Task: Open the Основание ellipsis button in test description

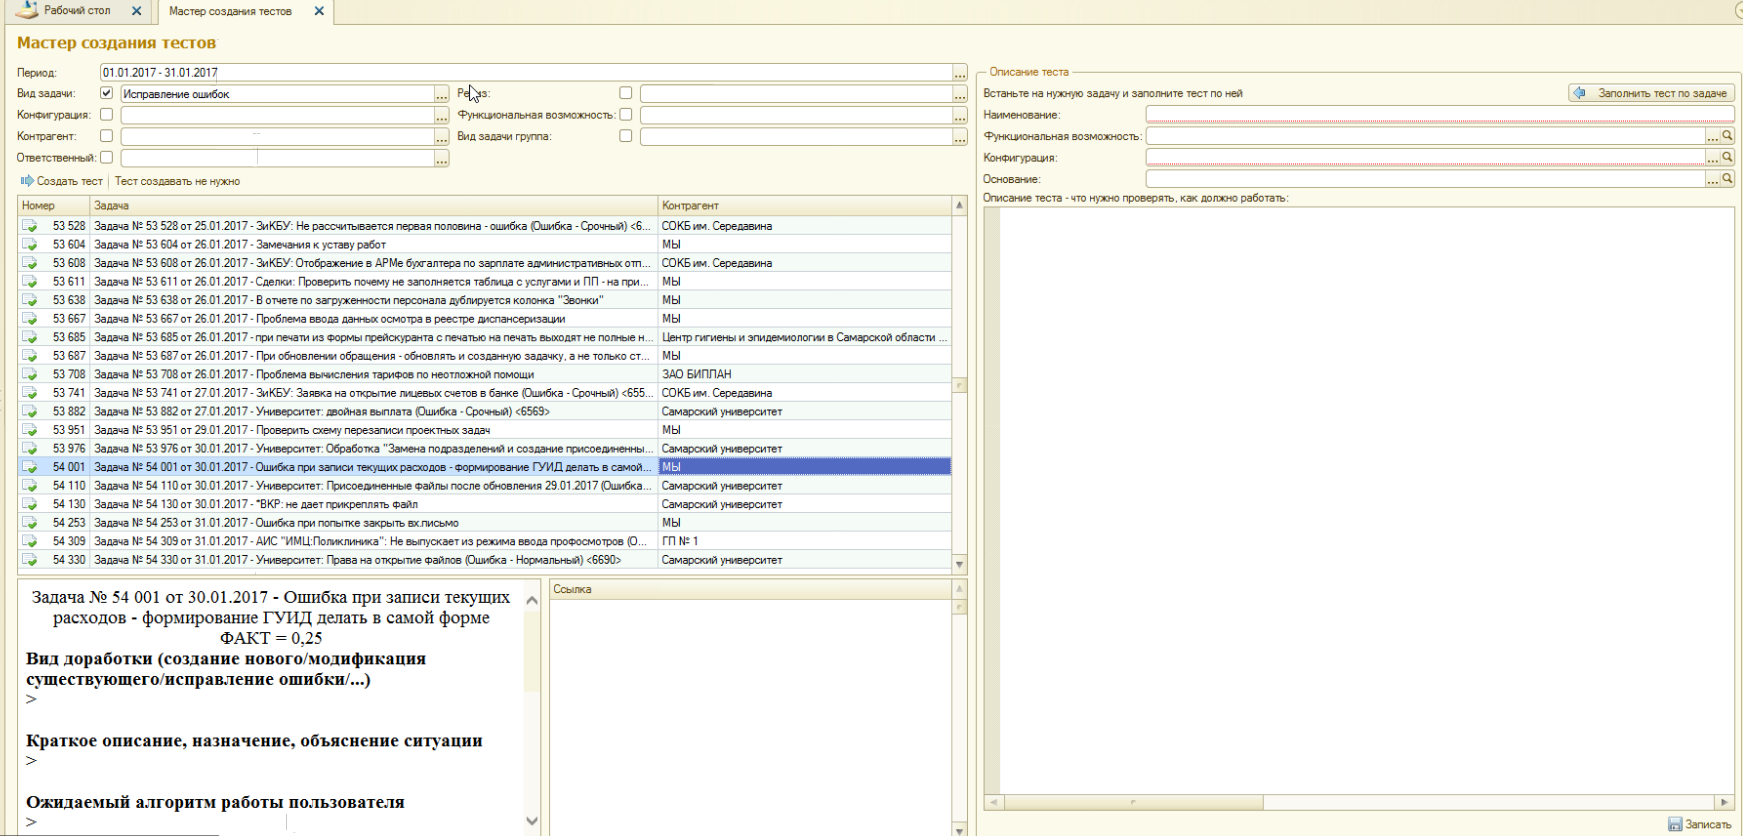Action: click(x=1713, y=179)
